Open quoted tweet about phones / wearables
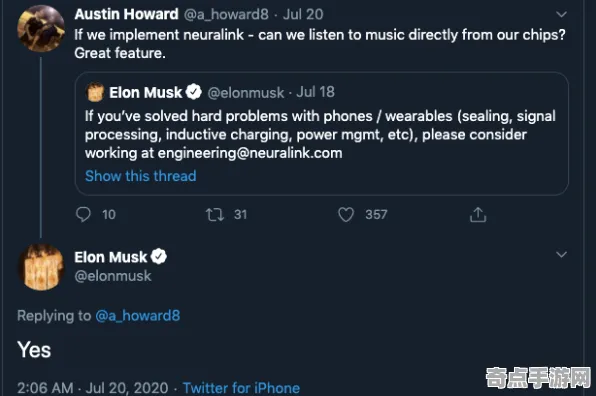The image size is (596, 396). click(322, 133)
